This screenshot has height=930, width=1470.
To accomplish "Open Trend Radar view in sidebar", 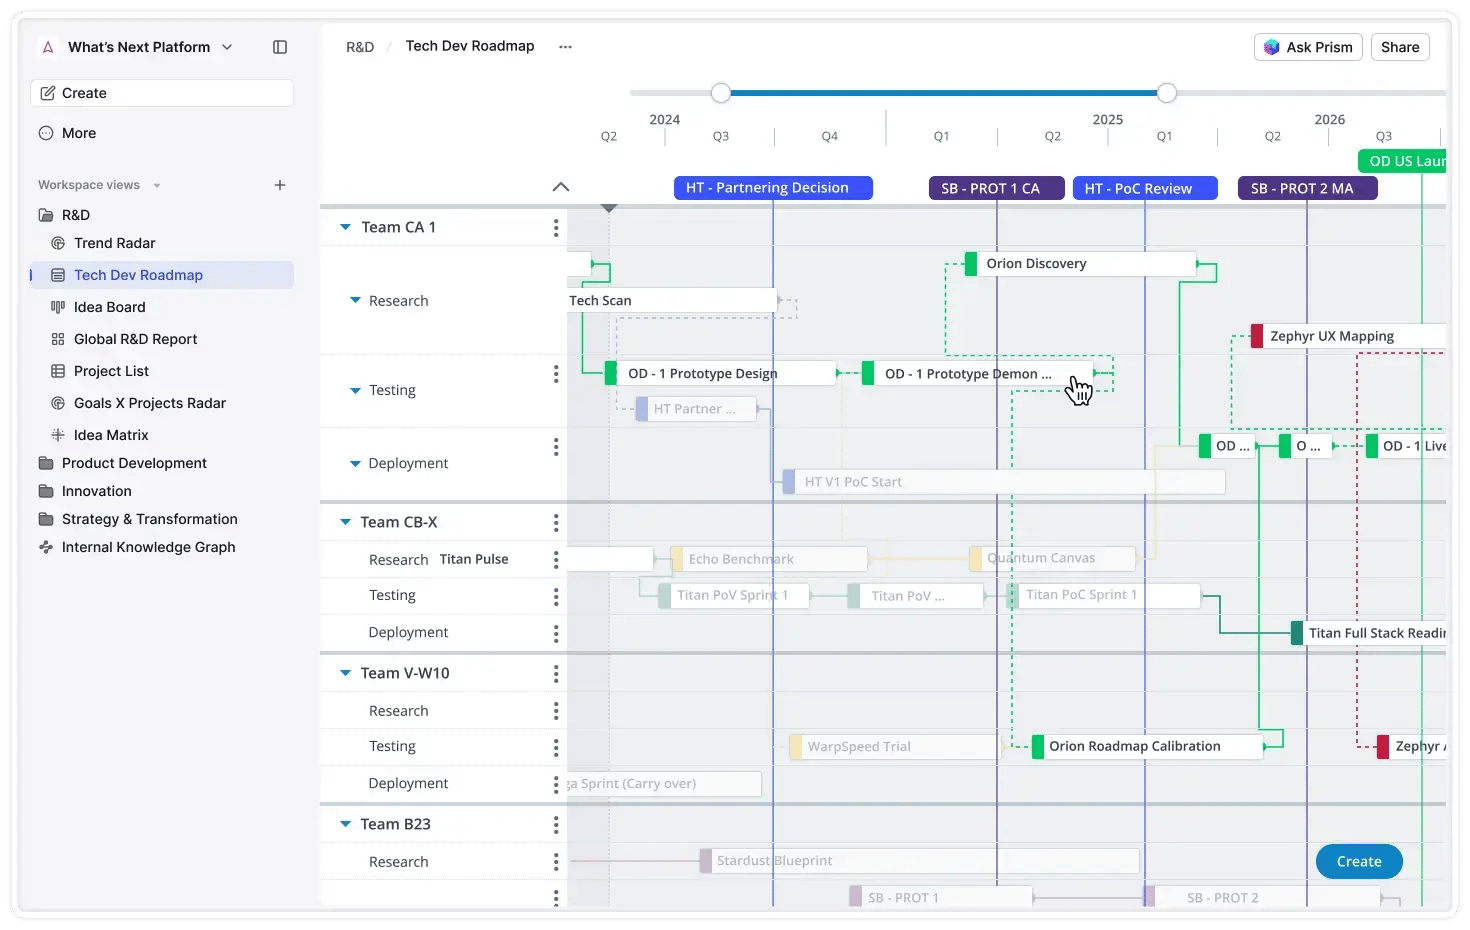I will [114, 243].
